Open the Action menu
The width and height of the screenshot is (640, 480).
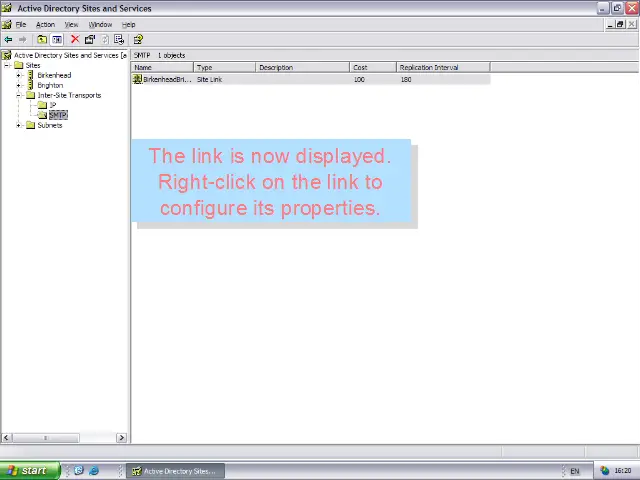pyautogui.click(x=45, y=24)
